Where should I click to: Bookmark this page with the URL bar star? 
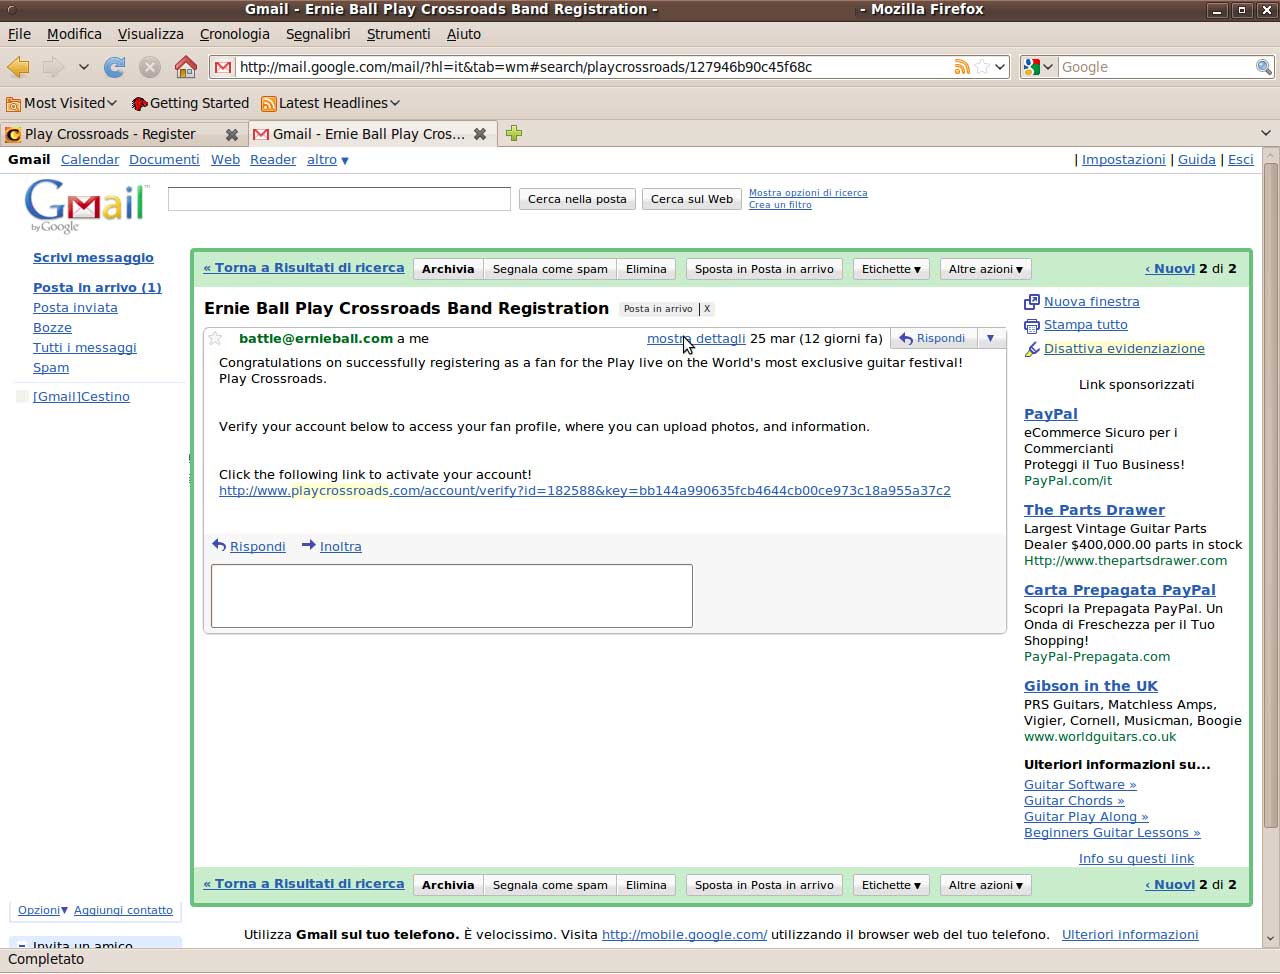pos(982,67)
